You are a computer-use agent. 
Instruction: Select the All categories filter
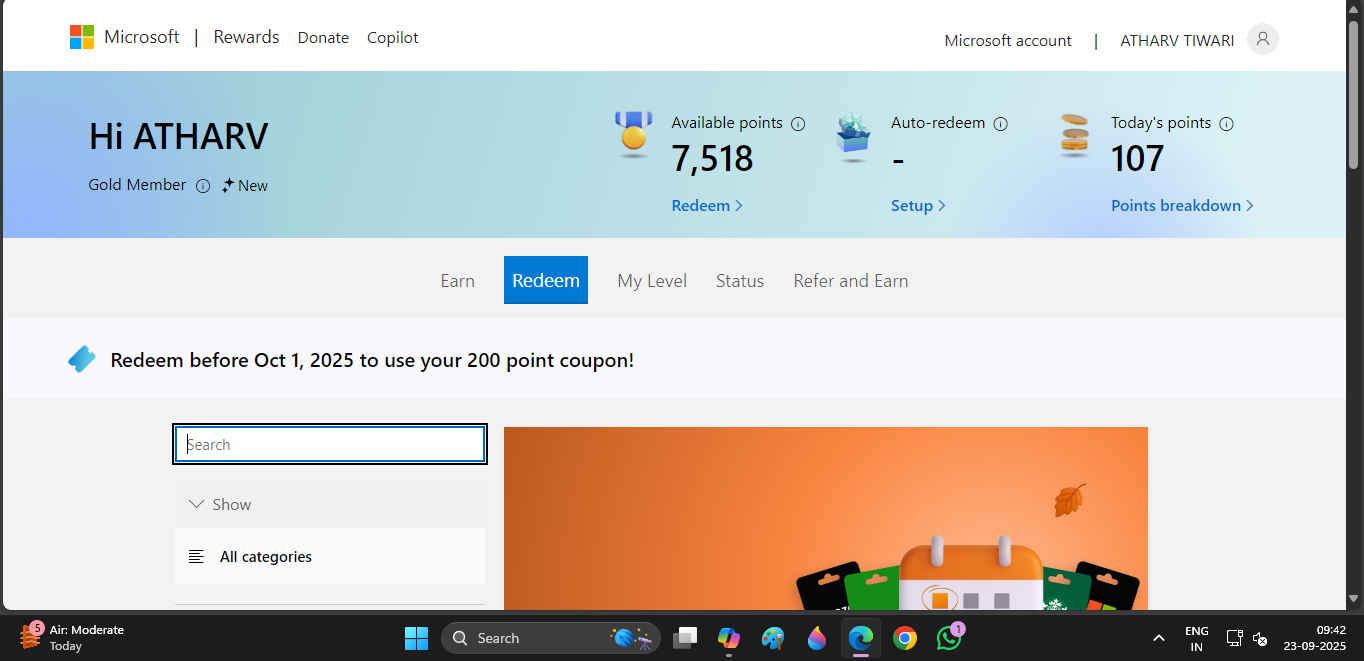(330, 556)
